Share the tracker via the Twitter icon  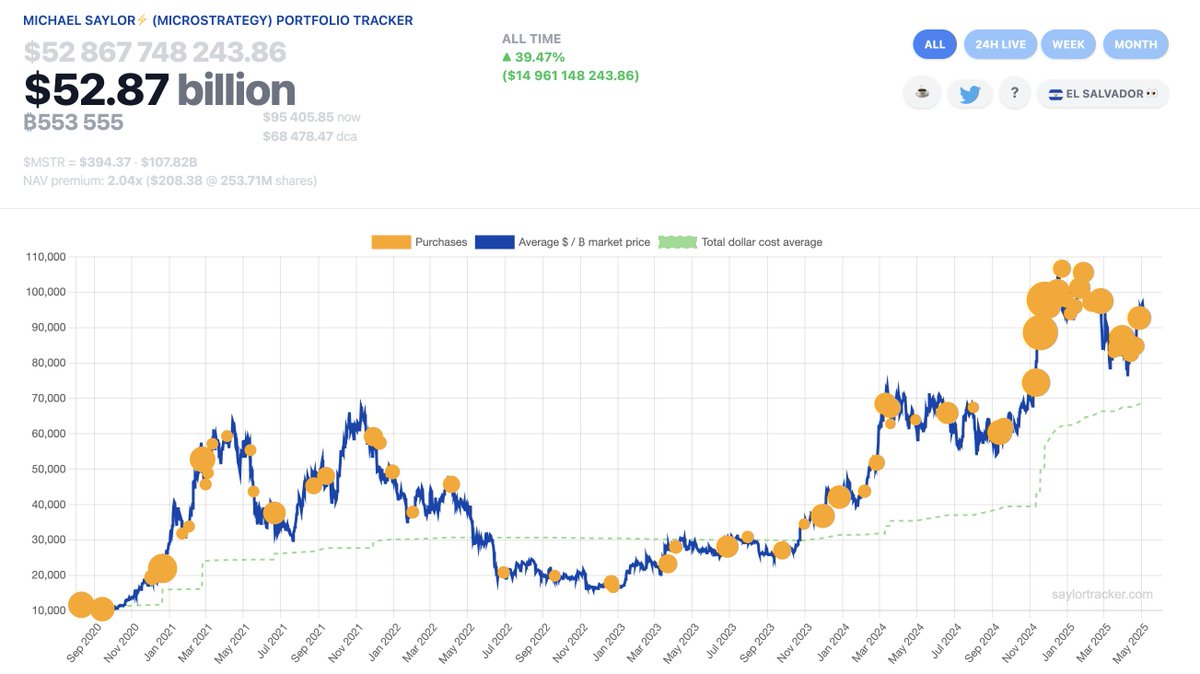pyautogui.click(x=969, y=93)
